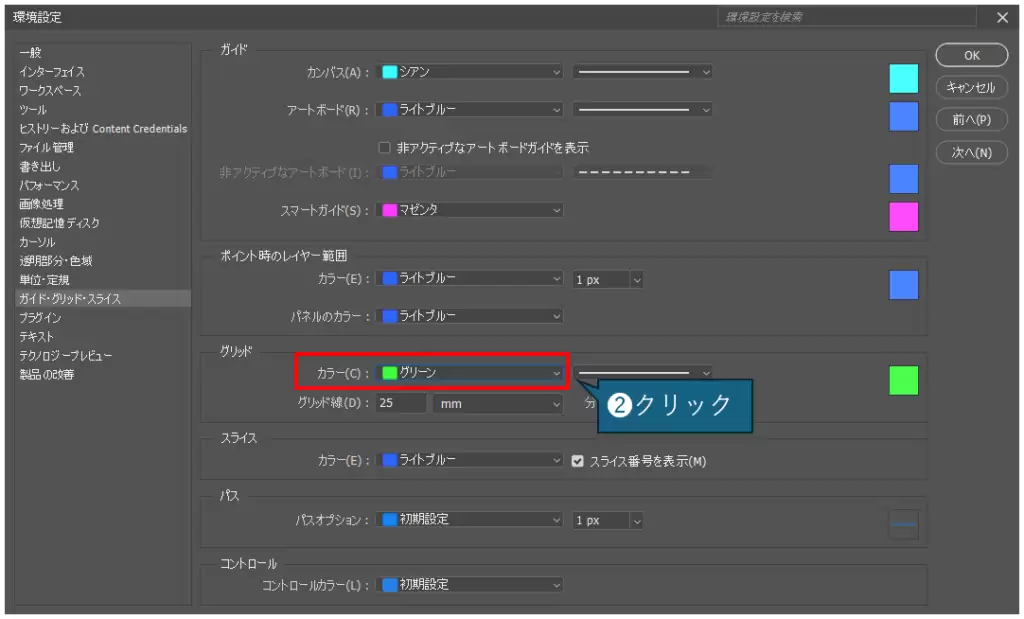The image size is (1024, 619).
Task: Click the blue Artboard guide color swatch
Action: 903,116
